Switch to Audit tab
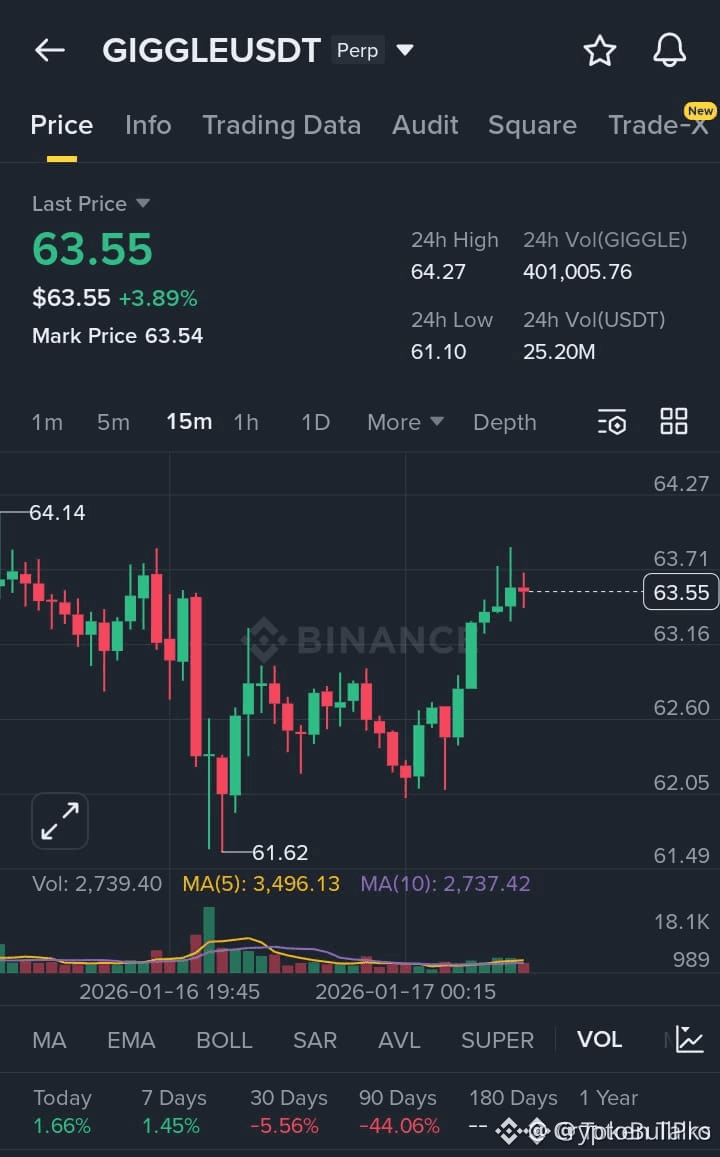This screenshot has height=1157, width=720. (425, 125)
